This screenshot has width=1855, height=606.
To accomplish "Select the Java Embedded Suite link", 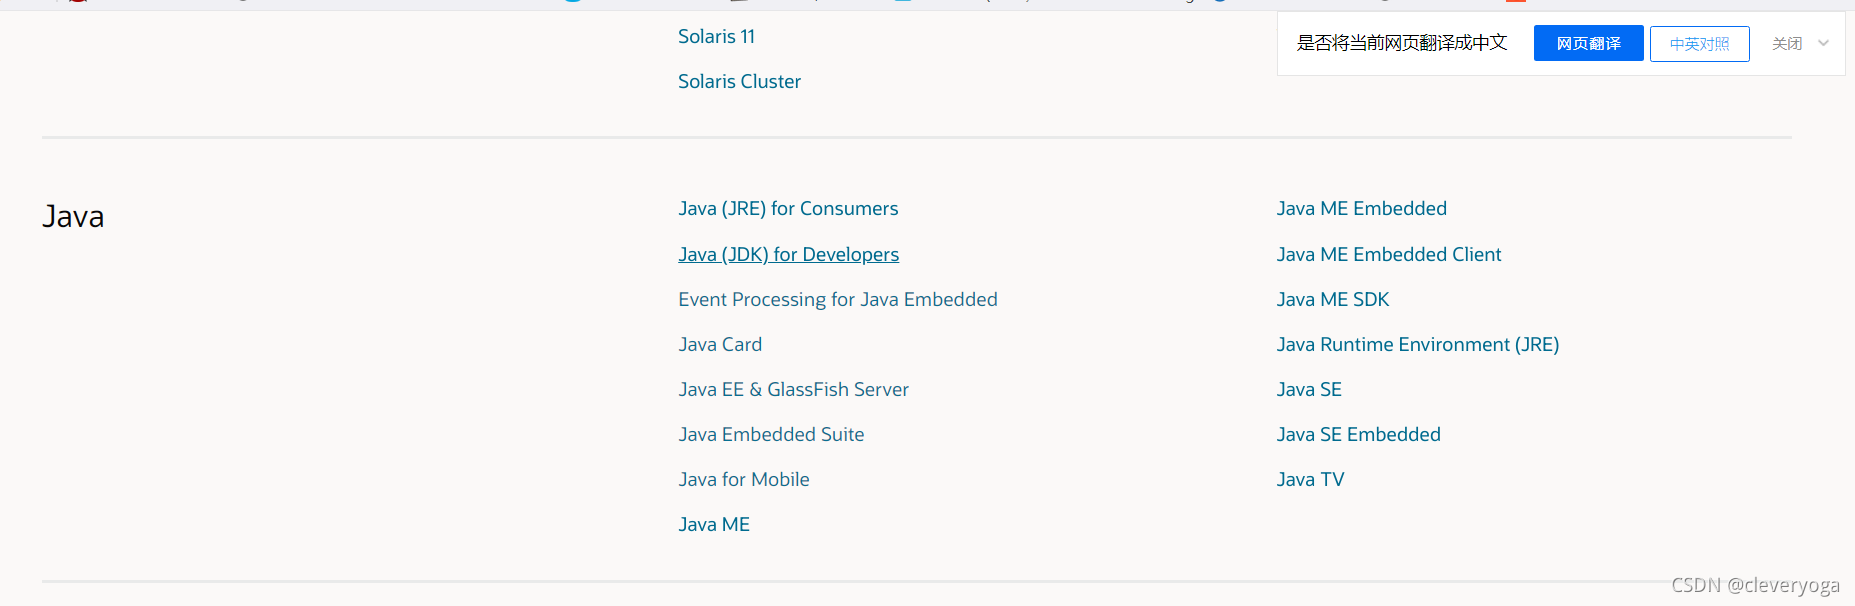I will [771, 435].
